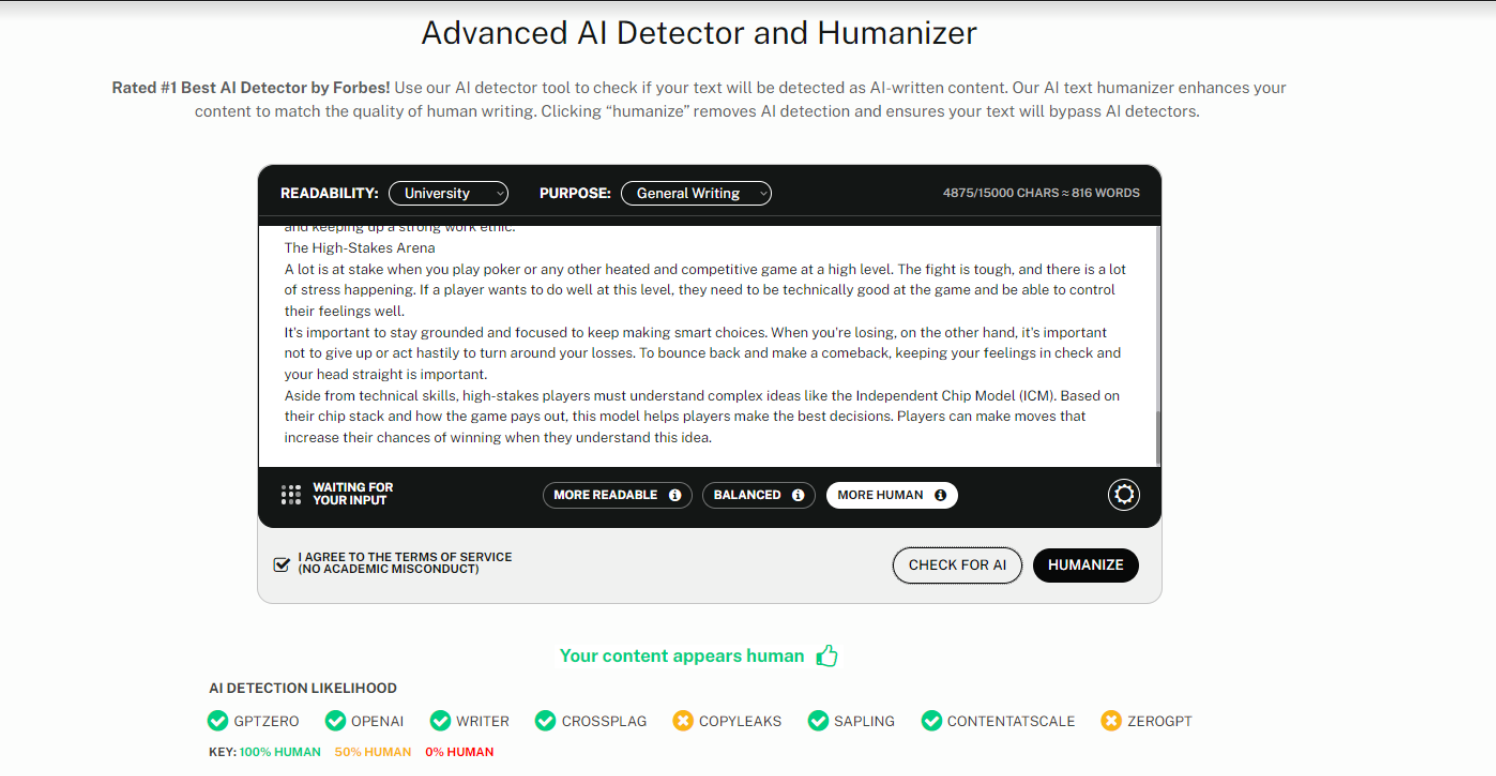Click the dotted grid status icon

(x=291, y=495)
